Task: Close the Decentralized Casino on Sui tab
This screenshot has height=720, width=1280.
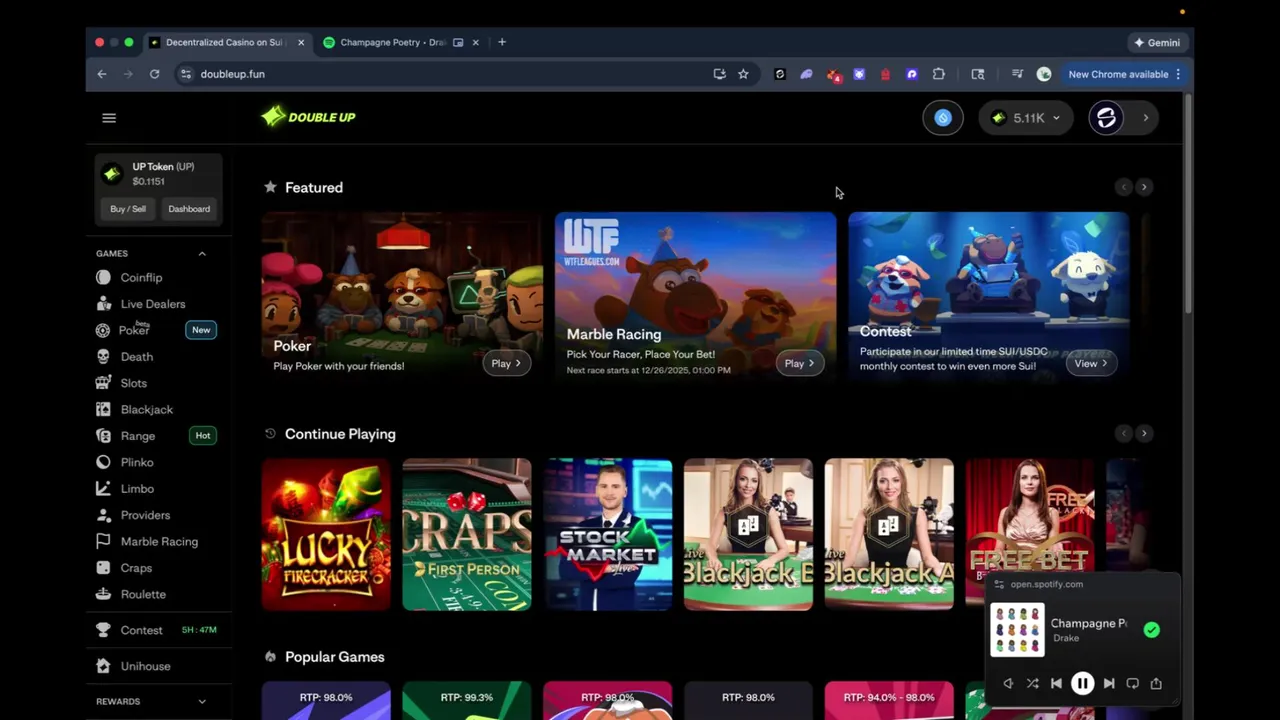Action: pyautogui.click(x=301, y=42)
